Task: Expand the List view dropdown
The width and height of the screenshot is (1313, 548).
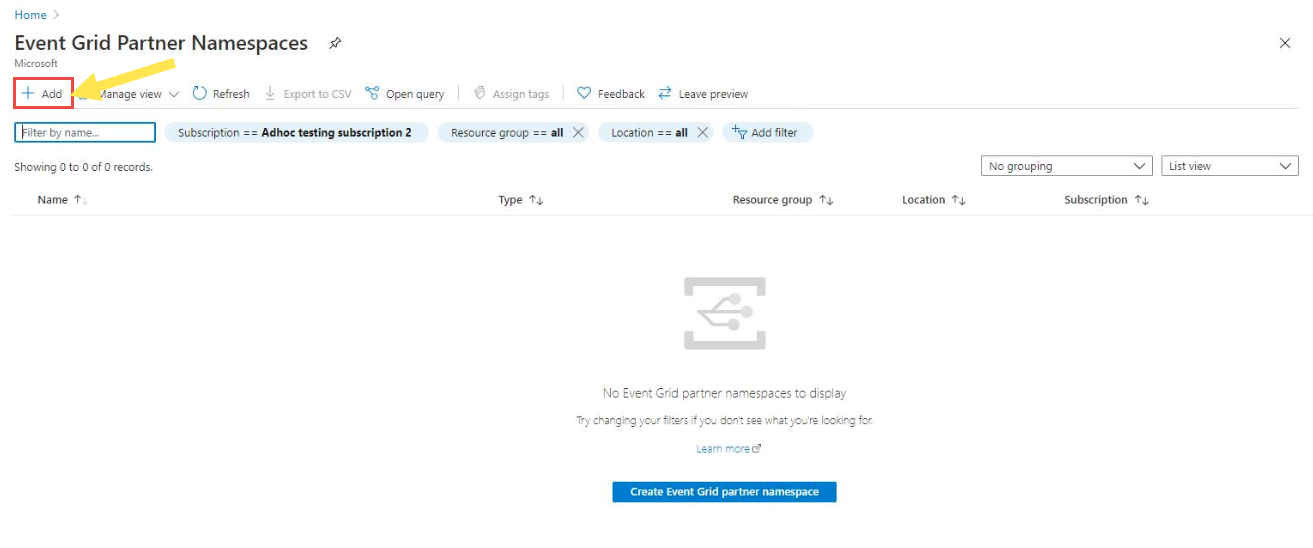Action: [1230, 167]
